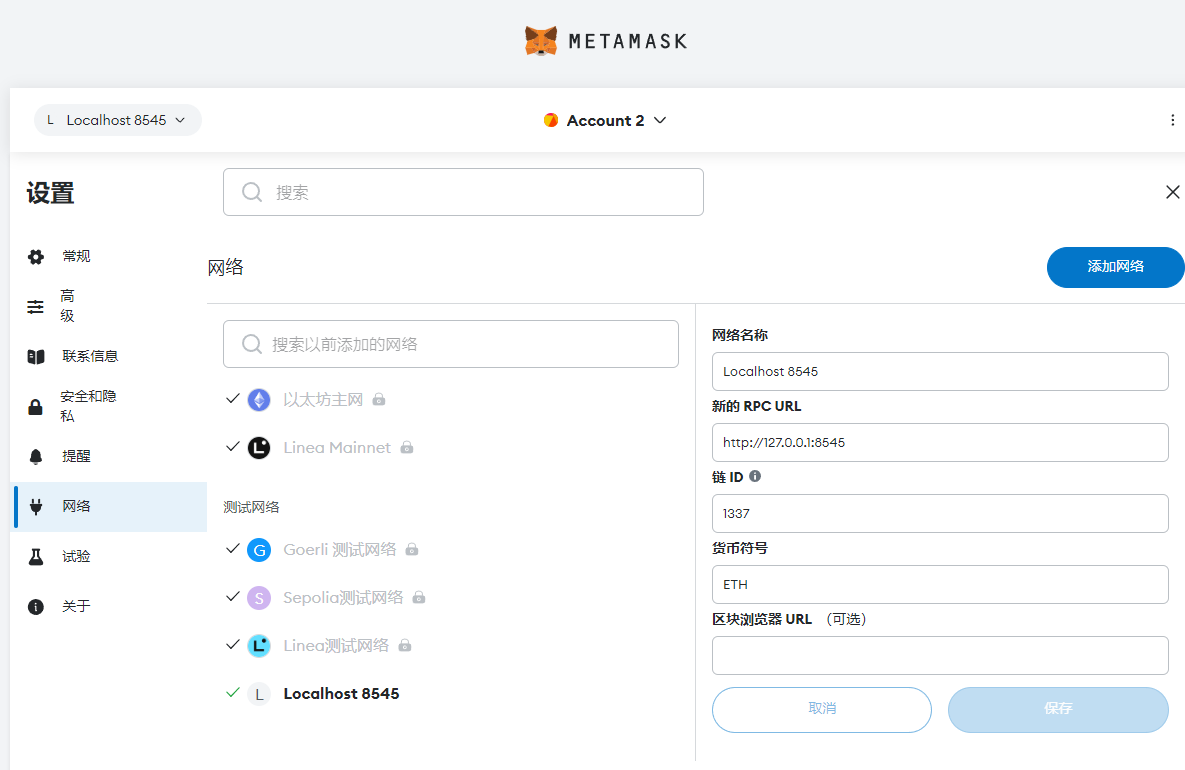
Task: Click the sliders icon beside 高级
Action: pyautogui.click(x=36, y=307)
